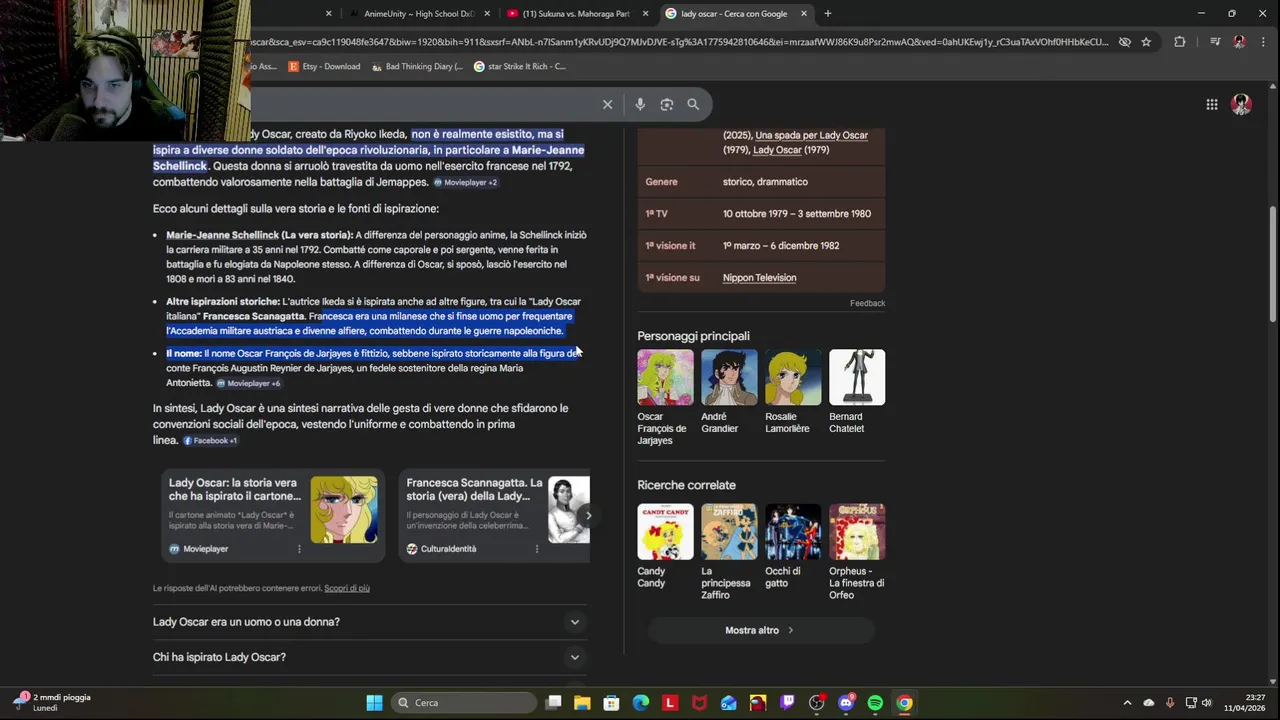The width and height of the screenshot is (1280, 720).
Task: Close the lady oscar search tab
Action: 803,14
